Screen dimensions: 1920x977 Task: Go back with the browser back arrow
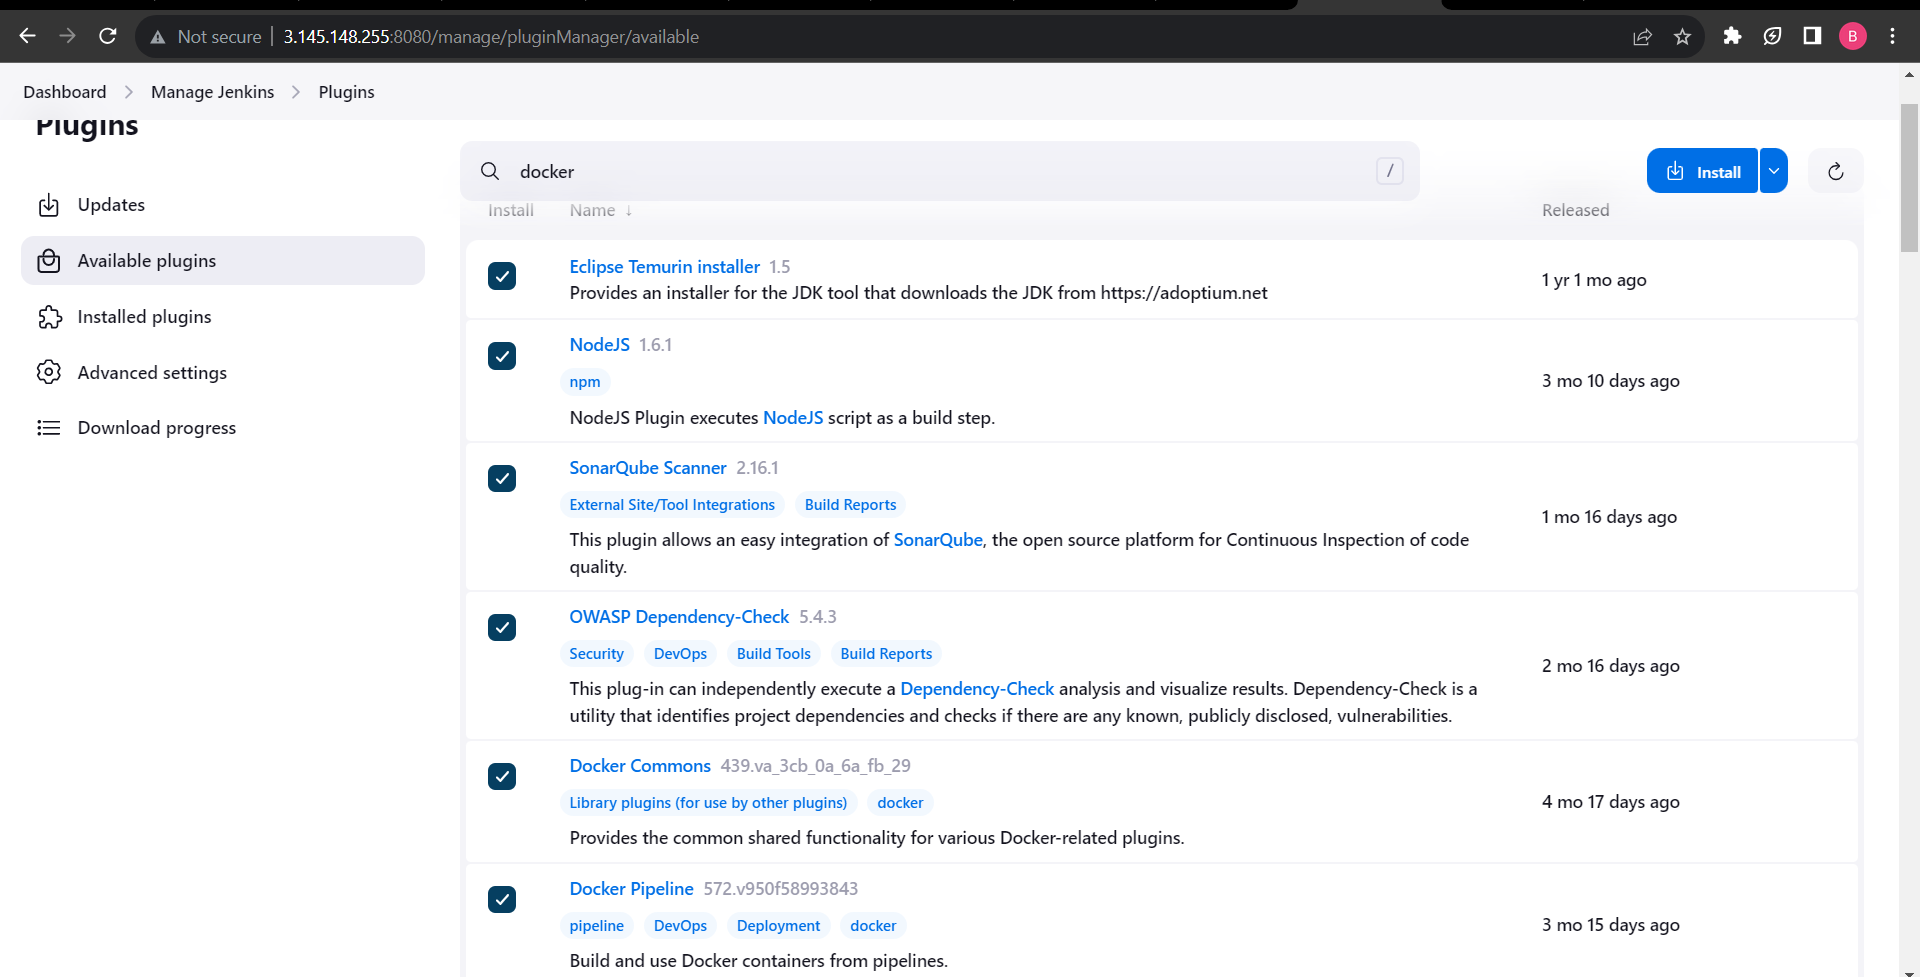coord(27,36)
